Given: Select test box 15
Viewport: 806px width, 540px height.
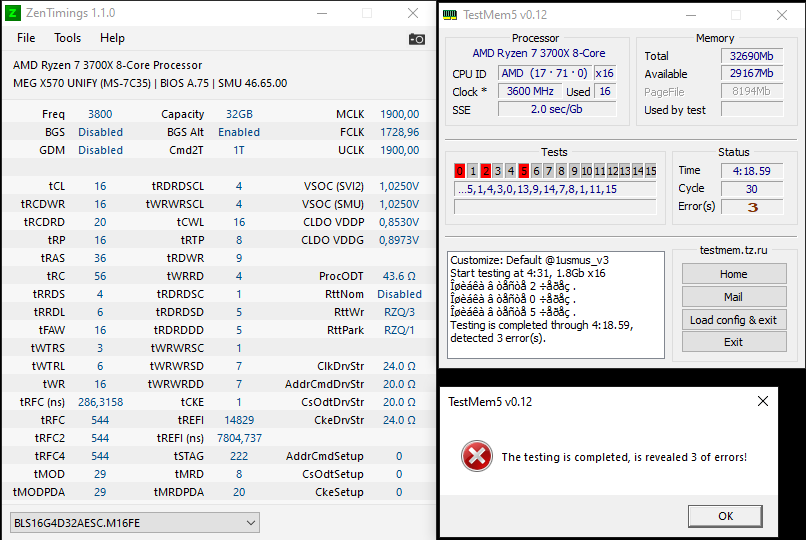Looking at the screenshot, I should click(x=651, y=171).
